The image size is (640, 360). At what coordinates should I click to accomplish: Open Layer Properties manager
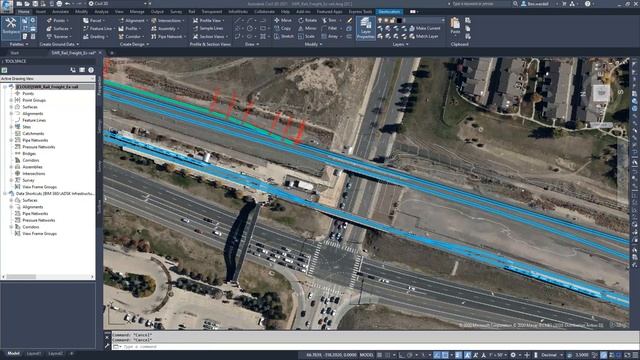(366, 28)
